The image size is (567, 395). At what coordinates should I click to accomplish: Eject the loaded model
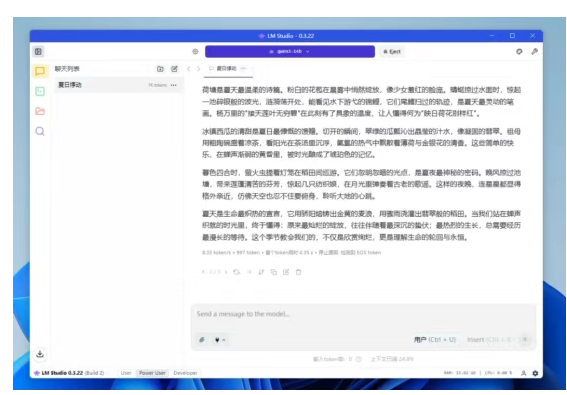pos(392,51)
